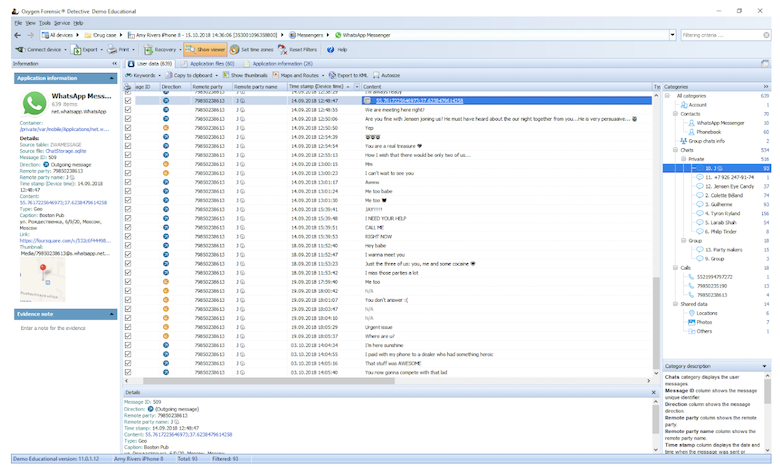Open Set time zones
The height and width of the screenshot is (472, 780).
pos(252,50)
